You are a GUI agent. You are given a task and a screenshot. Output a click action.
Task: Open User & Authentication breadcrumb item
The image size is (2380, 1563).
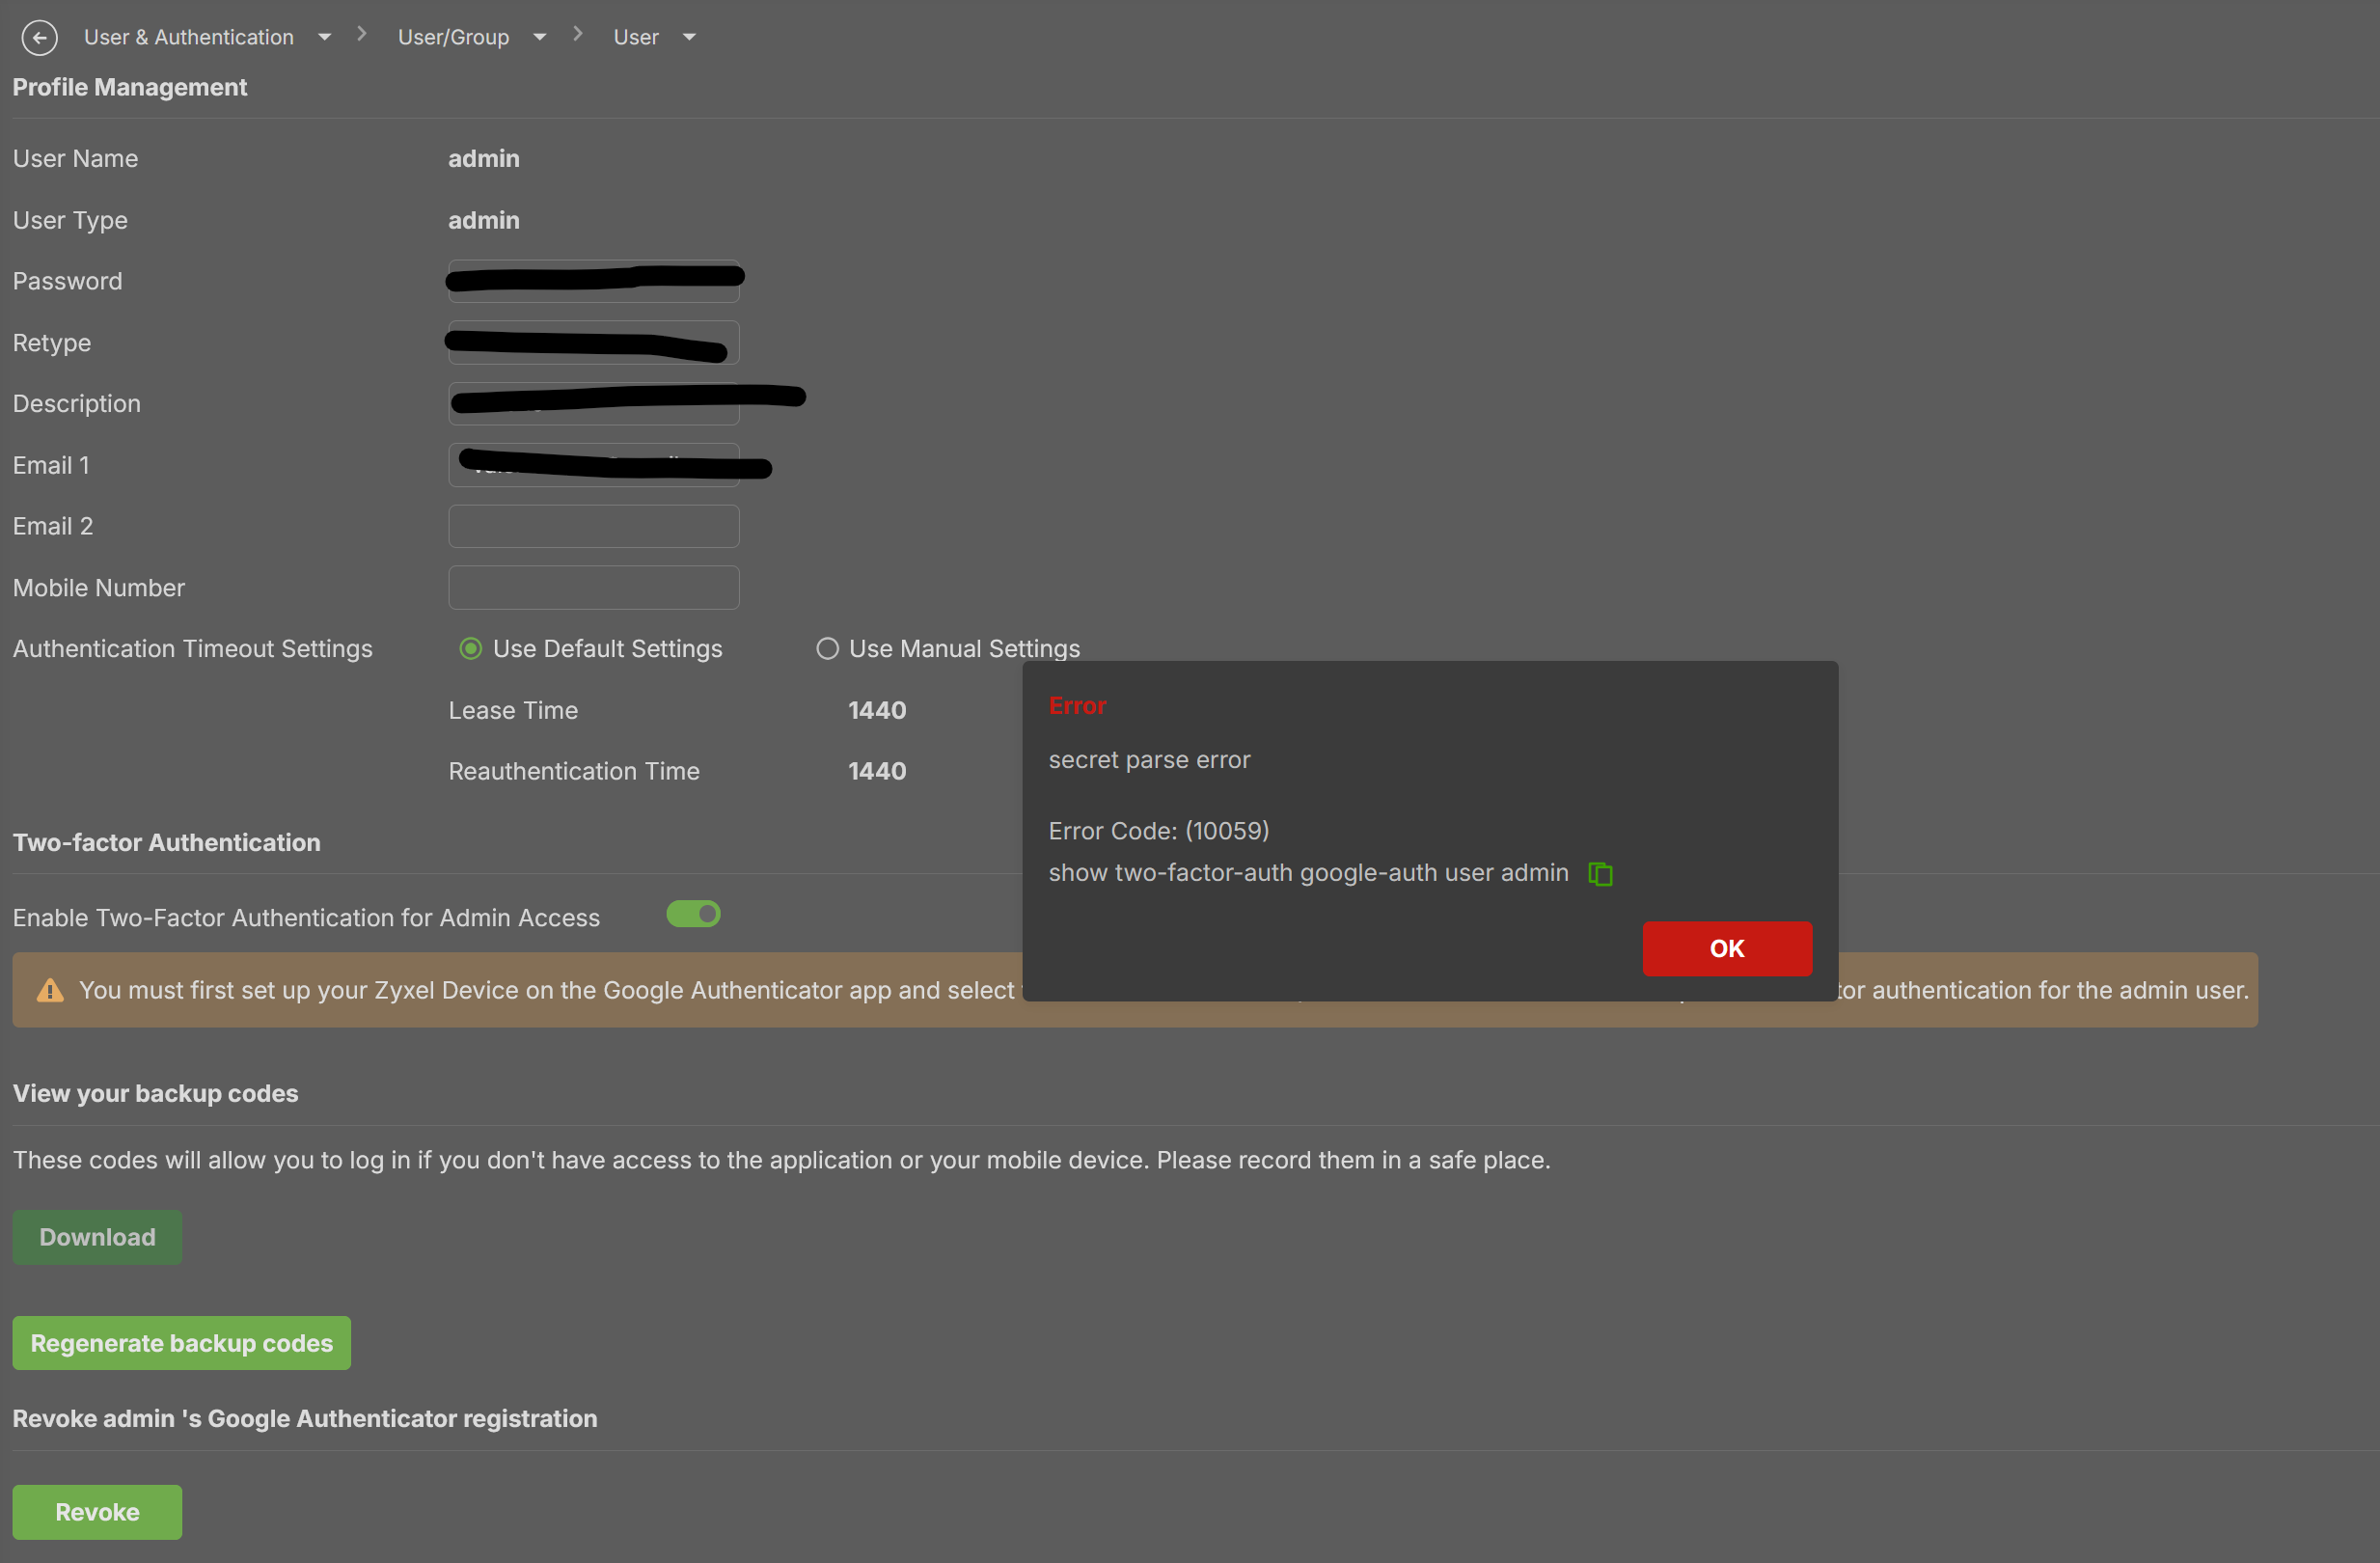(189, 38)
